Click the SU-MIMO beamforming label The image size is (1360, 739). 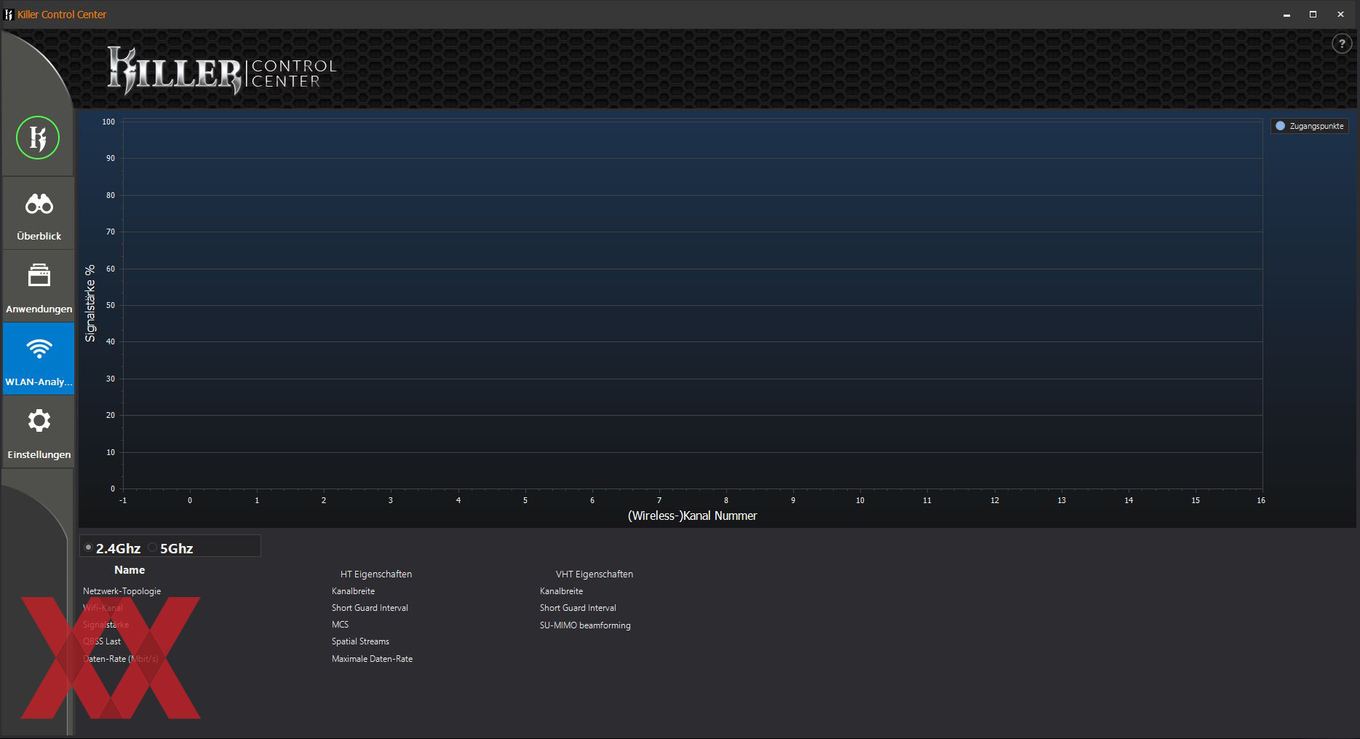coord(585,625)
